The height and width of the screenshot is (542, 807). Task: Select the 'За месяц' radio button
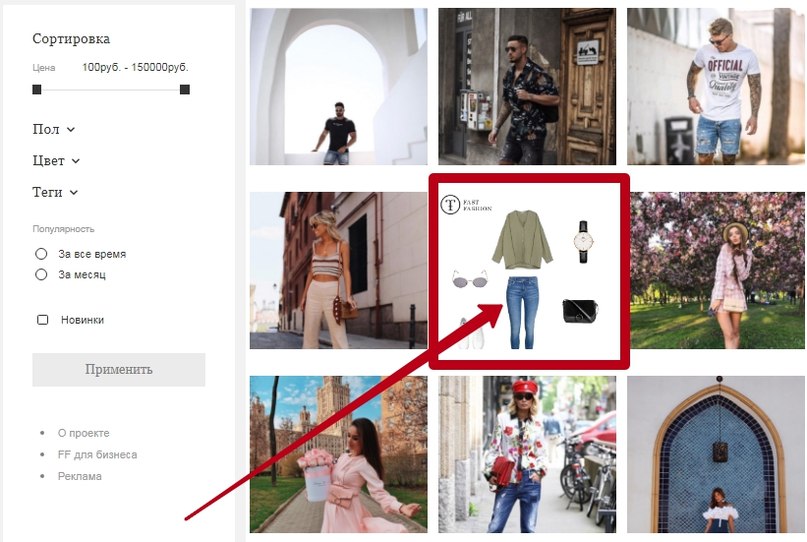pos(42,274)
